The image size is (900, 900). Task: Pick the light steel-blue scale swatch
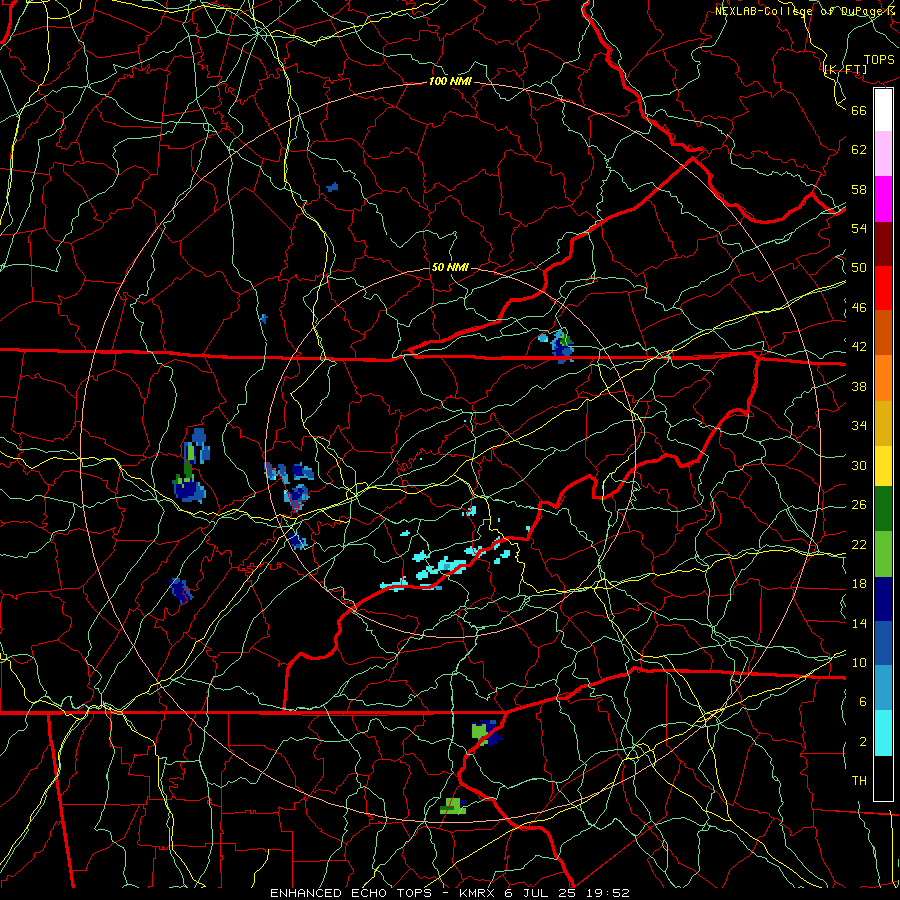point(883,688)
